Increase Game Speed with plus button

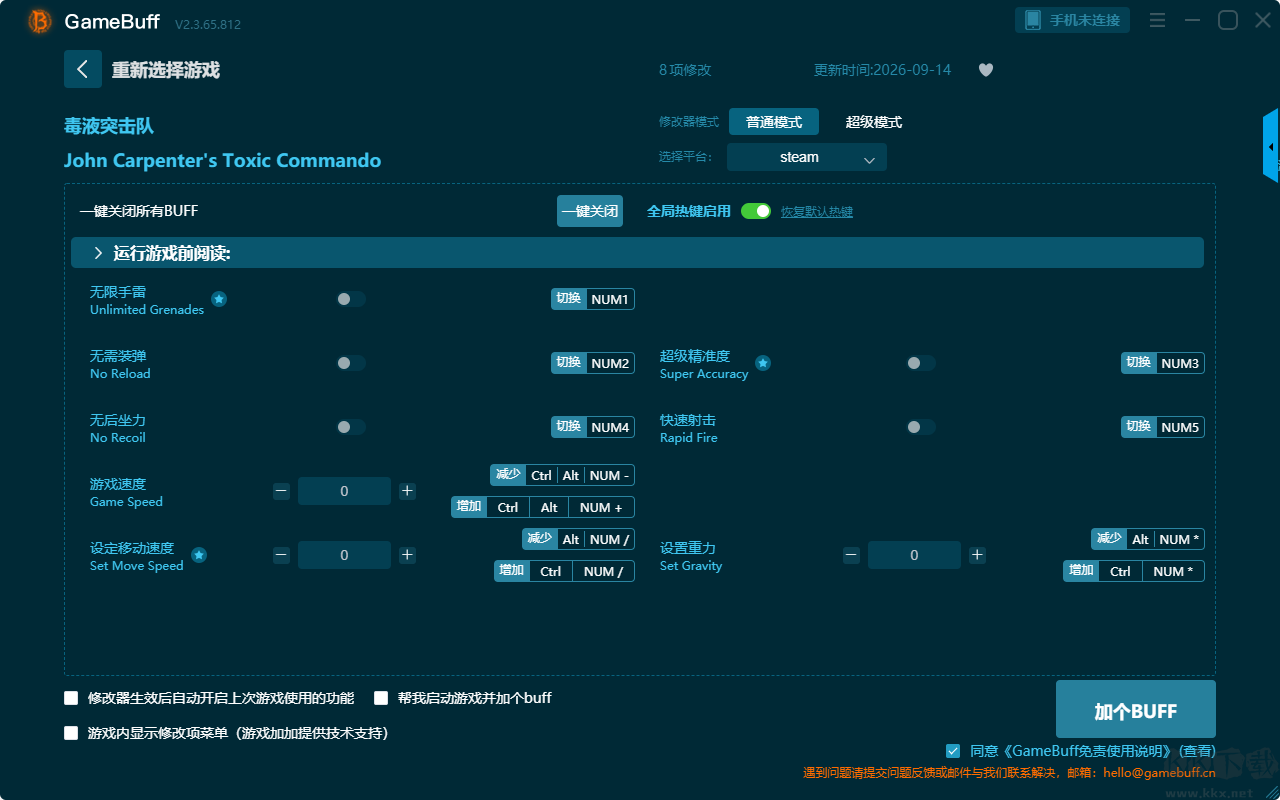pos(407,491)
